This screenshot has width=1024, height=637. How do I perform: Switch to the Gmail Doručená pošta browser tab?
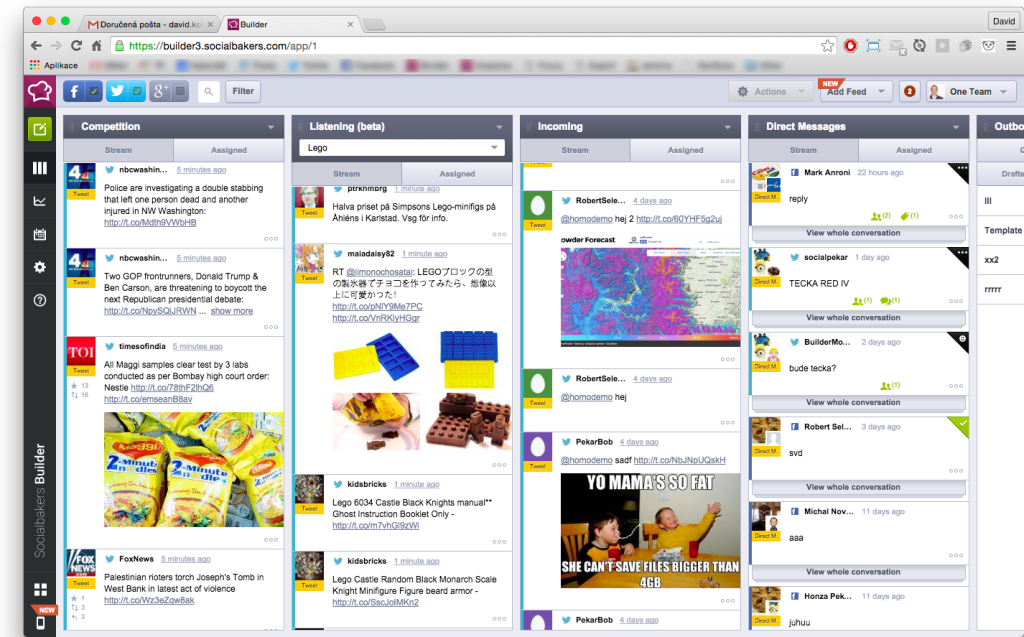pos(152,24)
